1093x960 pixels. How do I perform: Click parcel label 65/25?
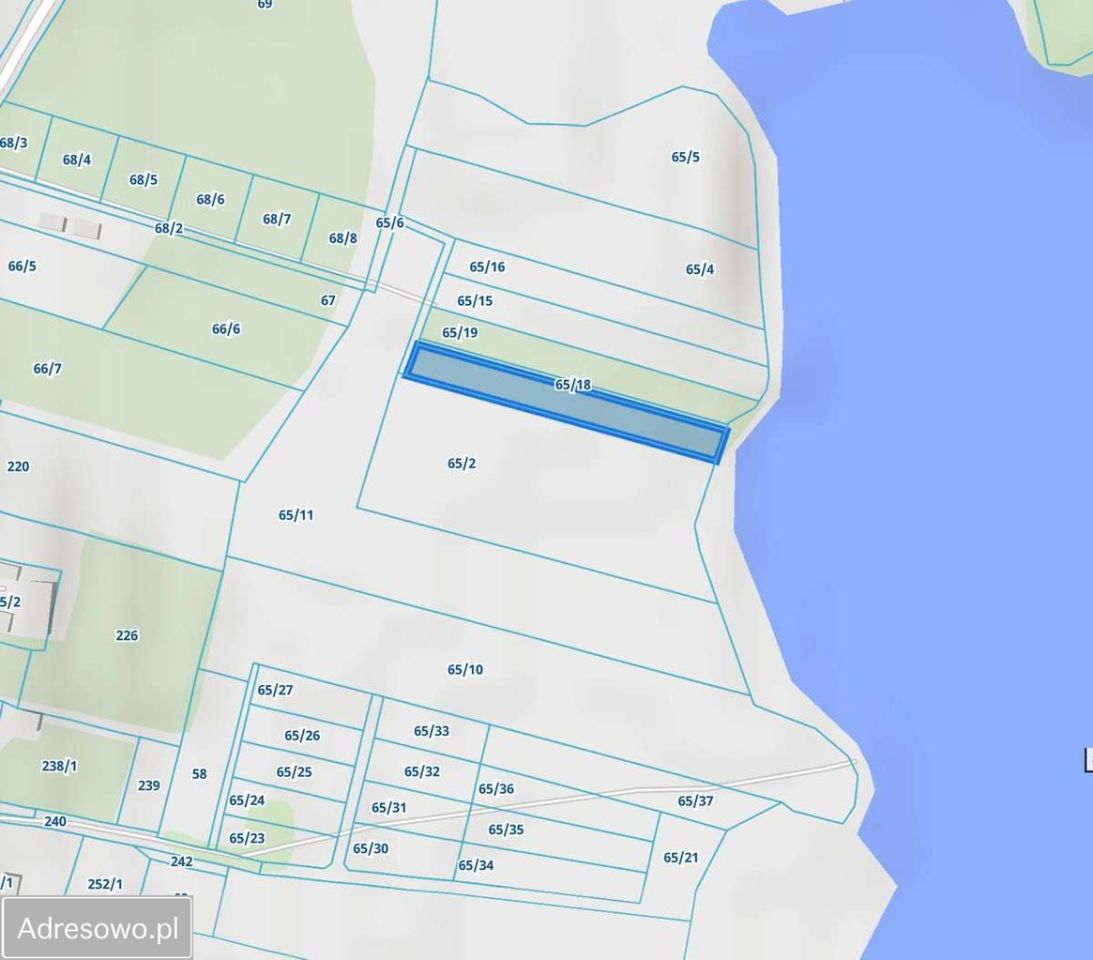coord(294,772)
